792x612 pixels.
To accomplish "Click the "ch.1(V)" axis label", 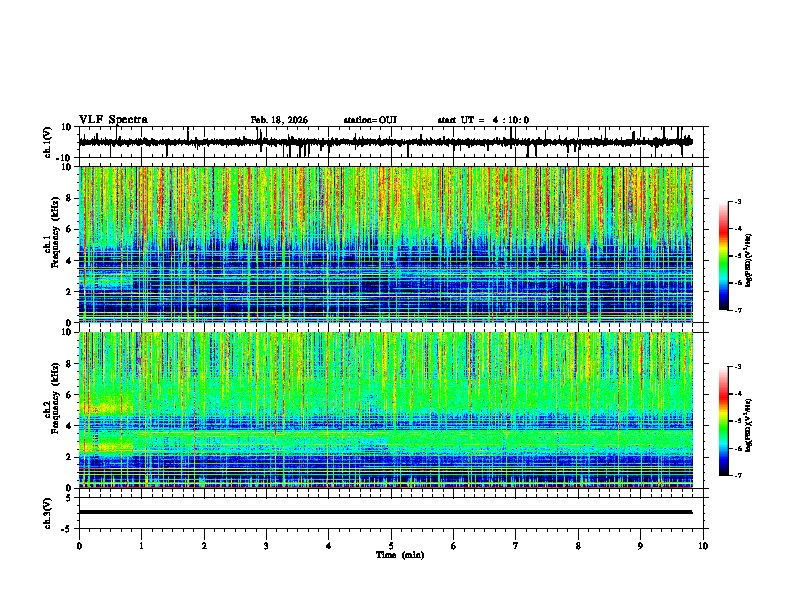I will point(47,142).
